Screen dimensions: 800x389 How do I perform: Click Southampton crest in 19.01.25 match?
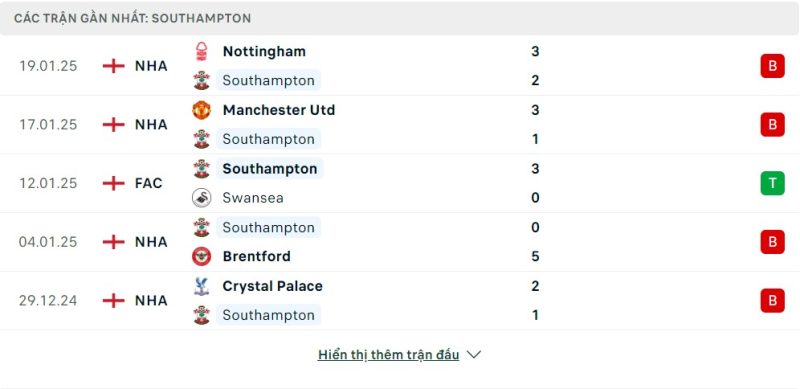202,81
